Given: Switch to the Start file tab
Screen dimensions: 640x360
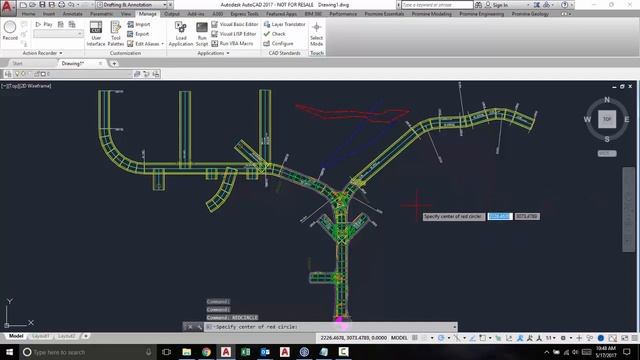Looking at the screenshot, I should click(17, 63).
